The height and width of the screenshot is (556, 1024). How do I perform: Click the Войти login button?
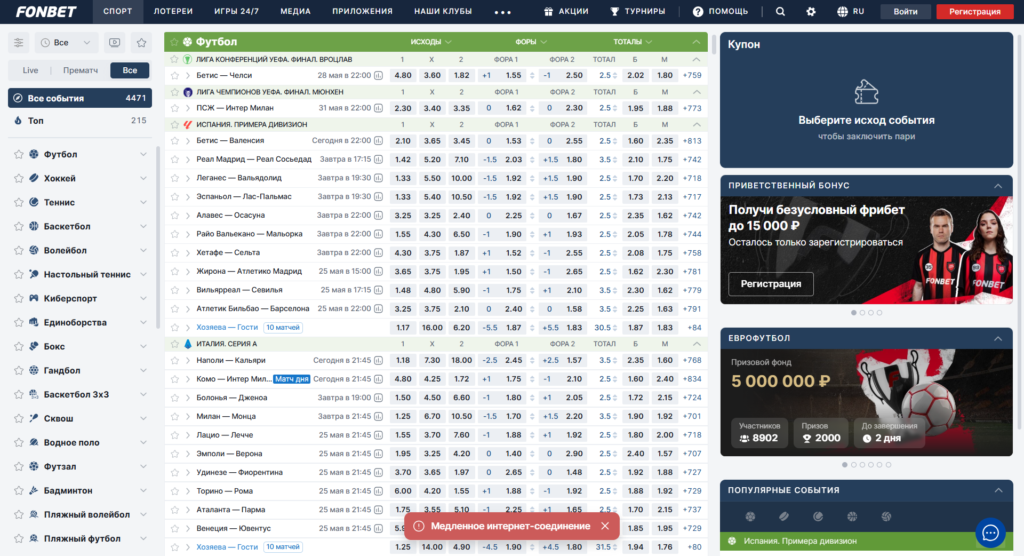(x=905, y=11)
